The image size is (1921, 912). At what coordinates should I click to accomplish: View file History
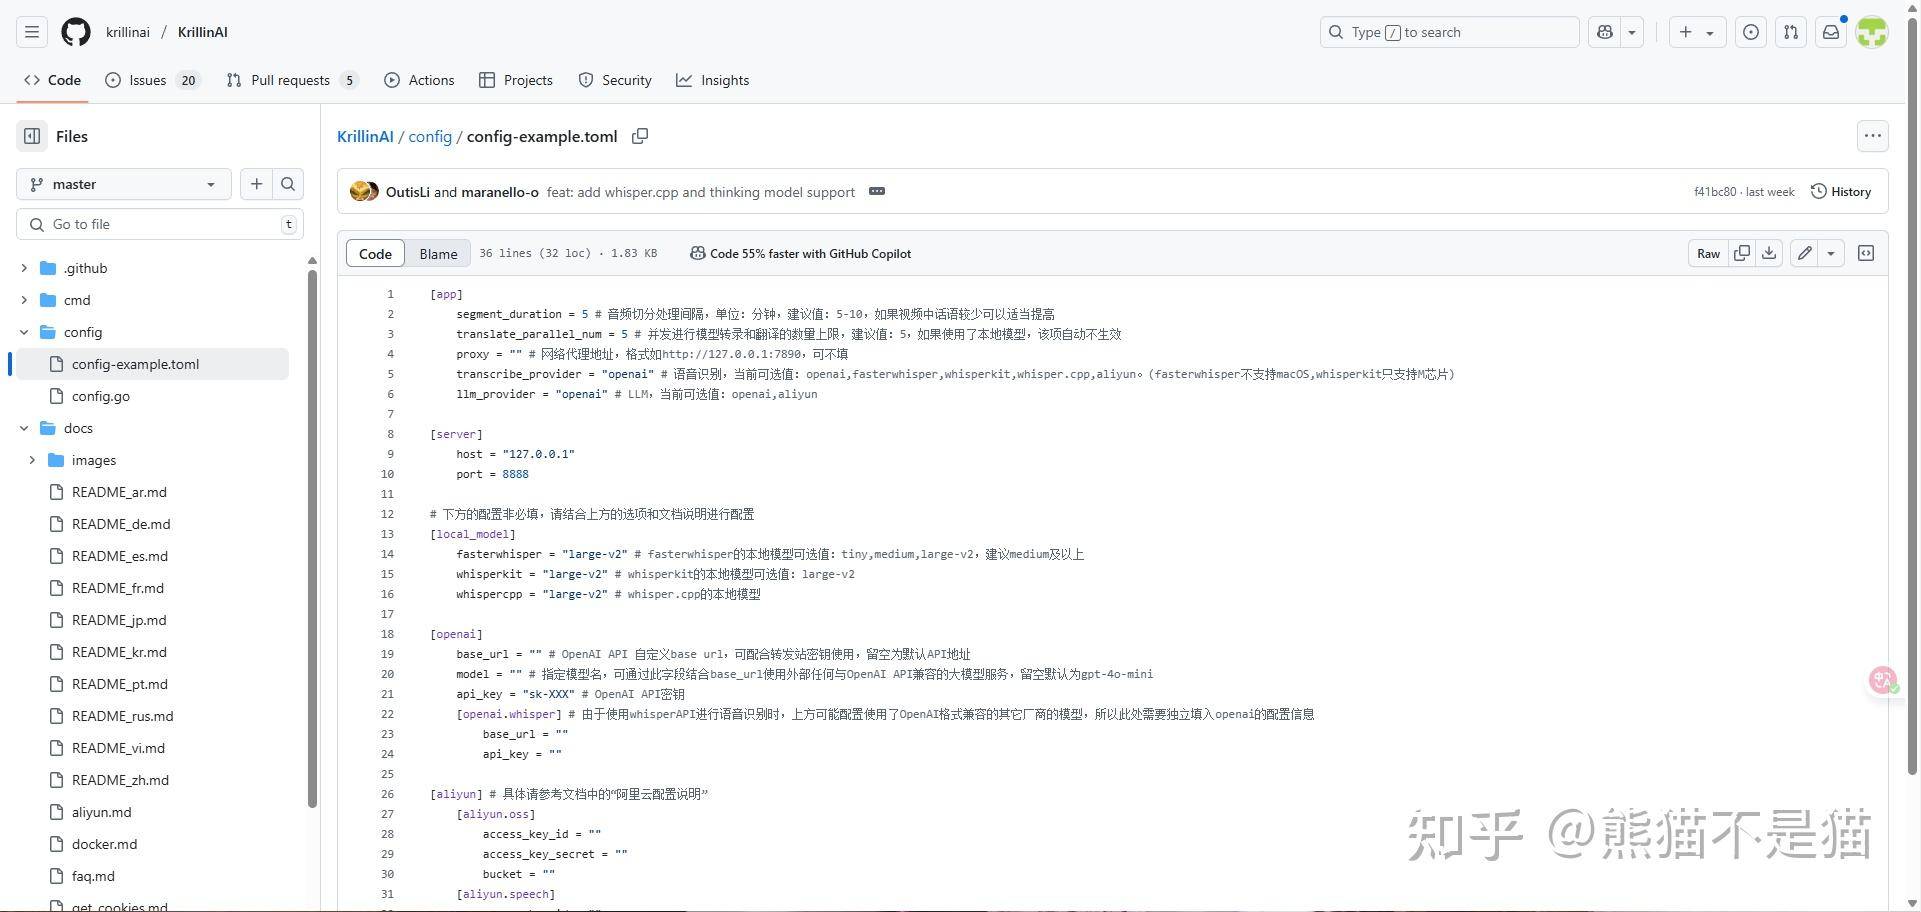point(1841,192)
